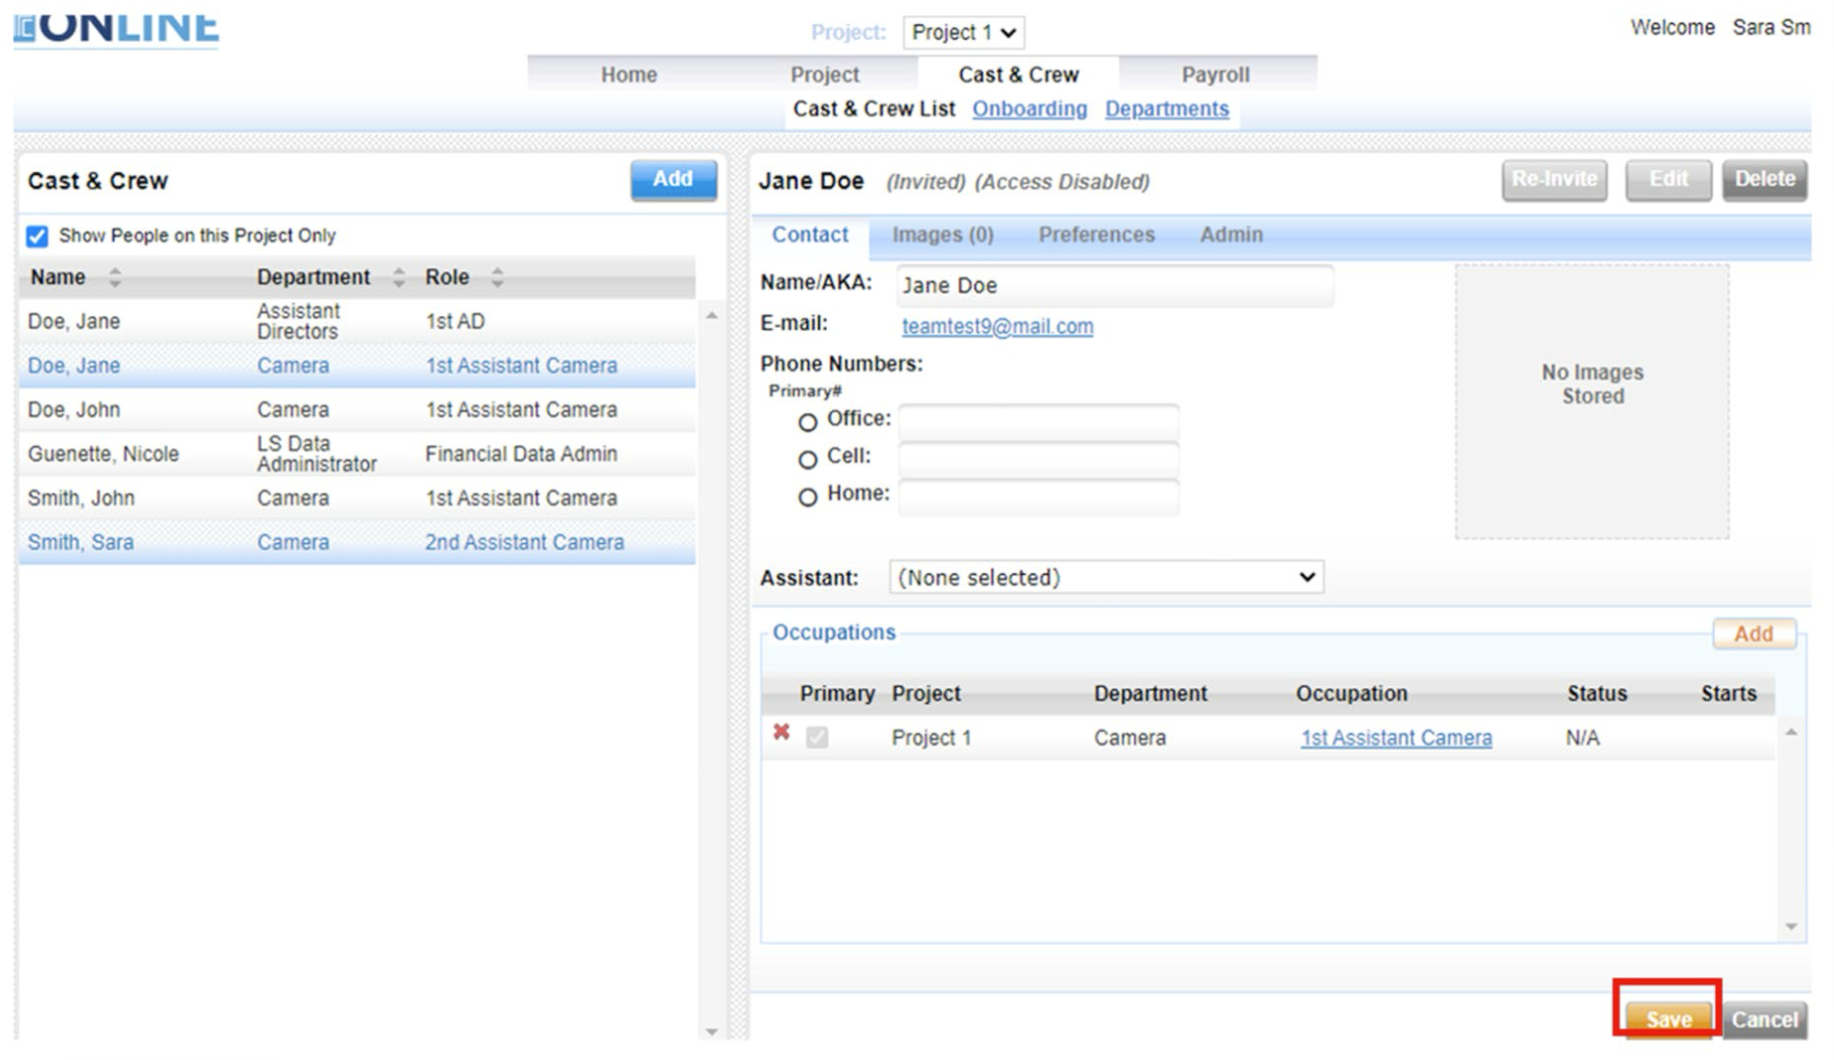The height and width of the screenshot is (1060, 1834).
Task: Switch to the Admin tab
Action: pyautogui.click(x=1231, y=235)
